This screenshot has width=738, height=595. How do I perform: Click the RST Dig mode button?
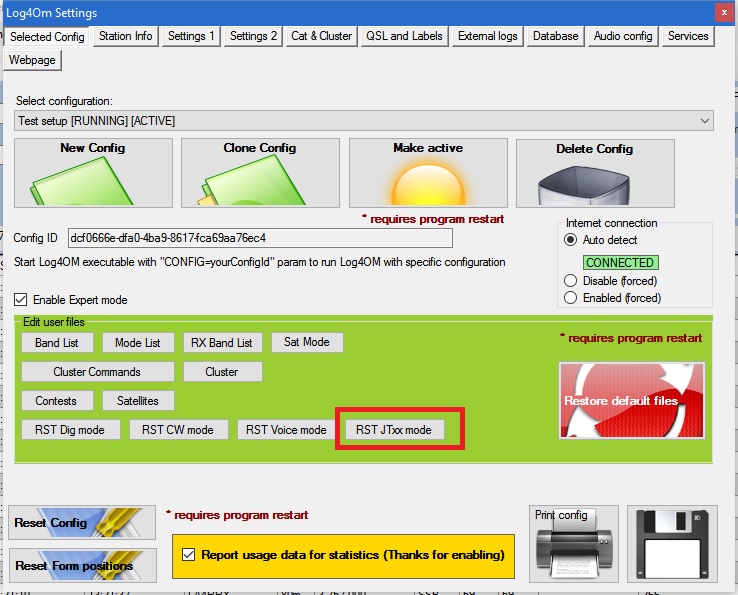(70, 430)
